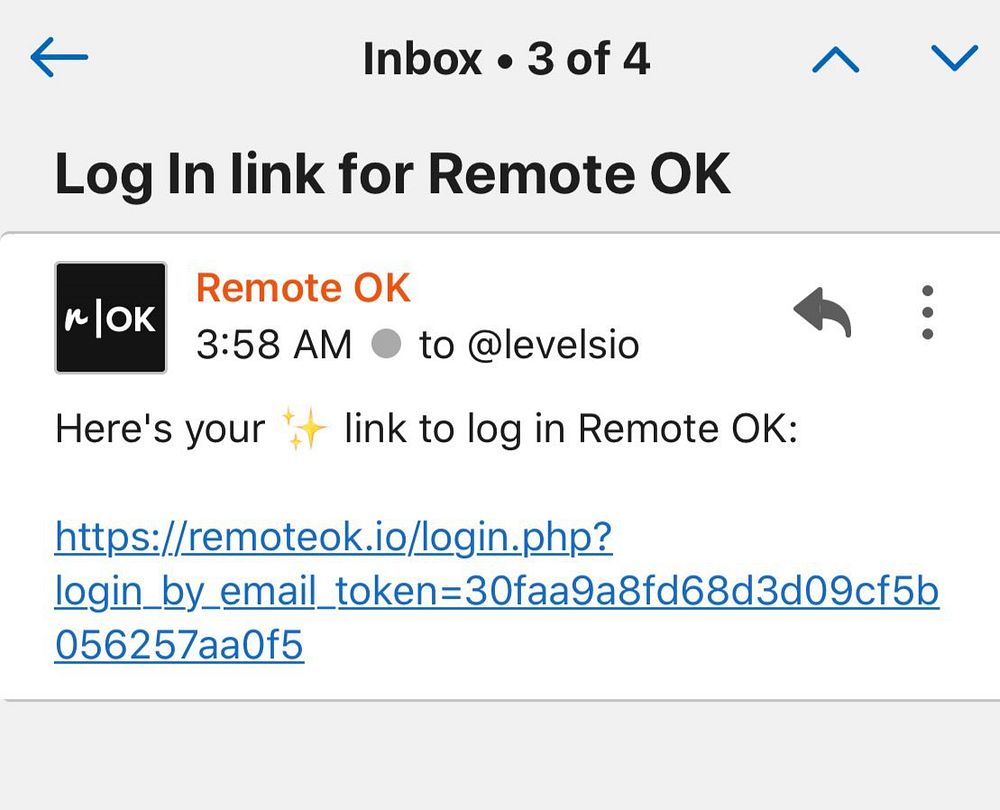Tap the grey status dot beside the time

(x=386, y=344)
